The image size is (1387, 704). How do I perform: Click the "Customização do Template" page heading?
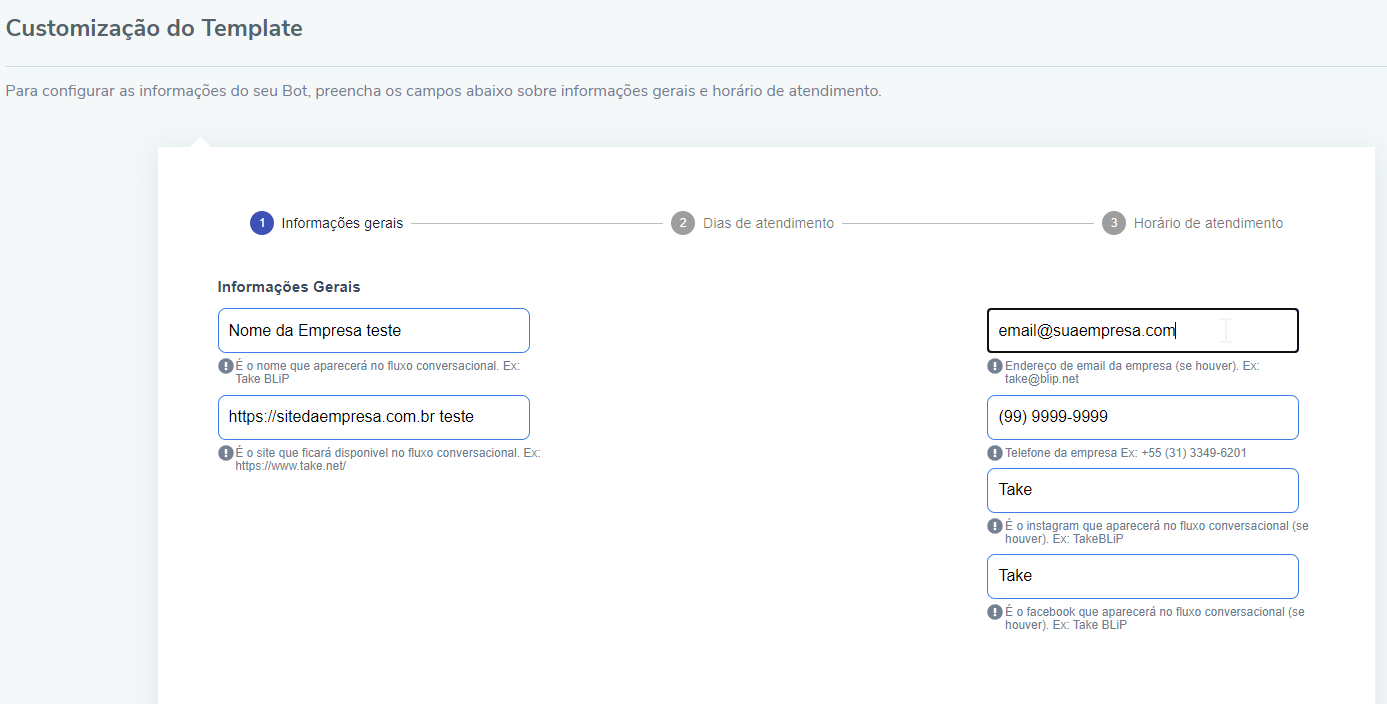tap(154, 28)
